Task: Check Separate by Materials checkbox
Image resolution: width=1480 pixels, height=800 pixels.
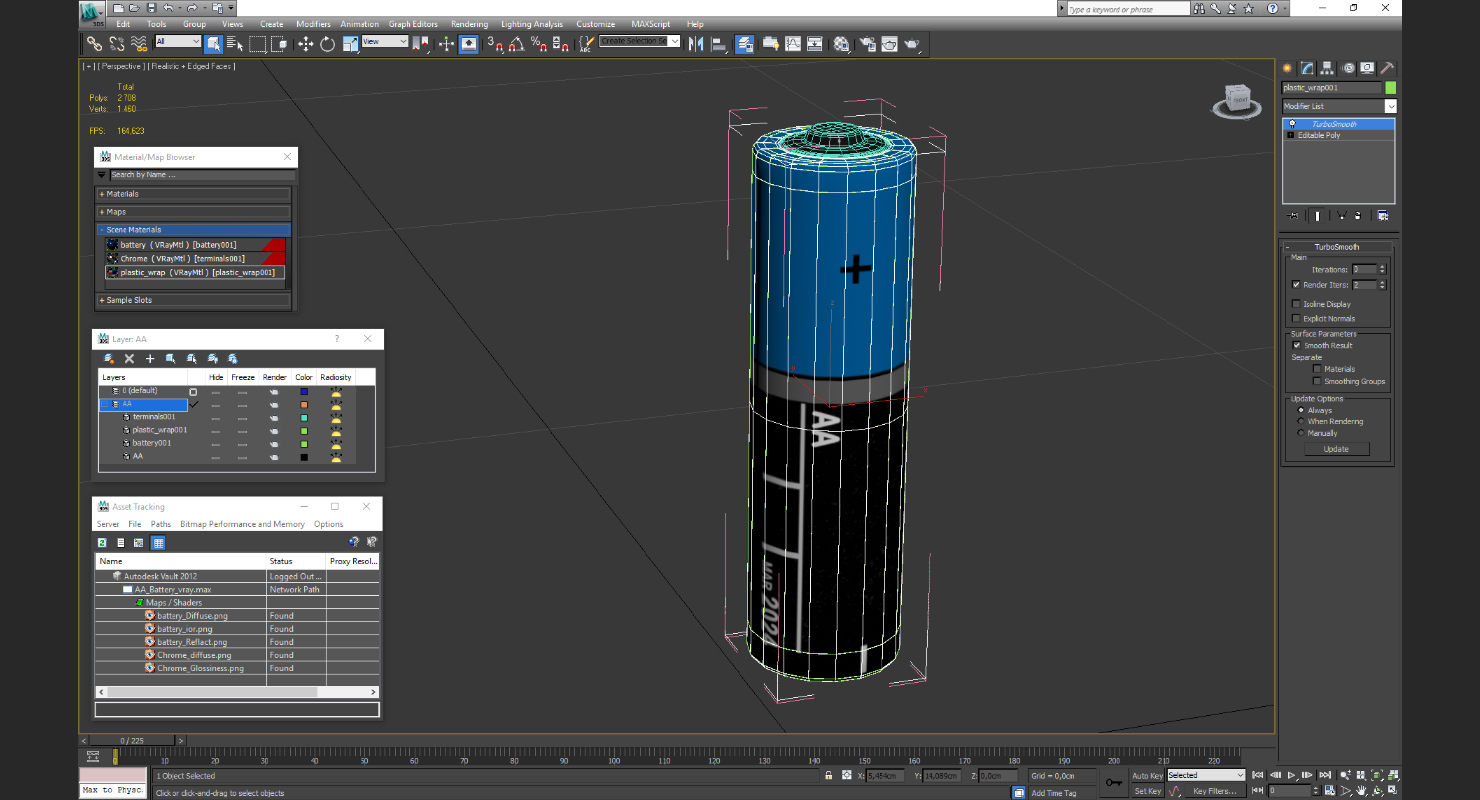Action: 1317,369
